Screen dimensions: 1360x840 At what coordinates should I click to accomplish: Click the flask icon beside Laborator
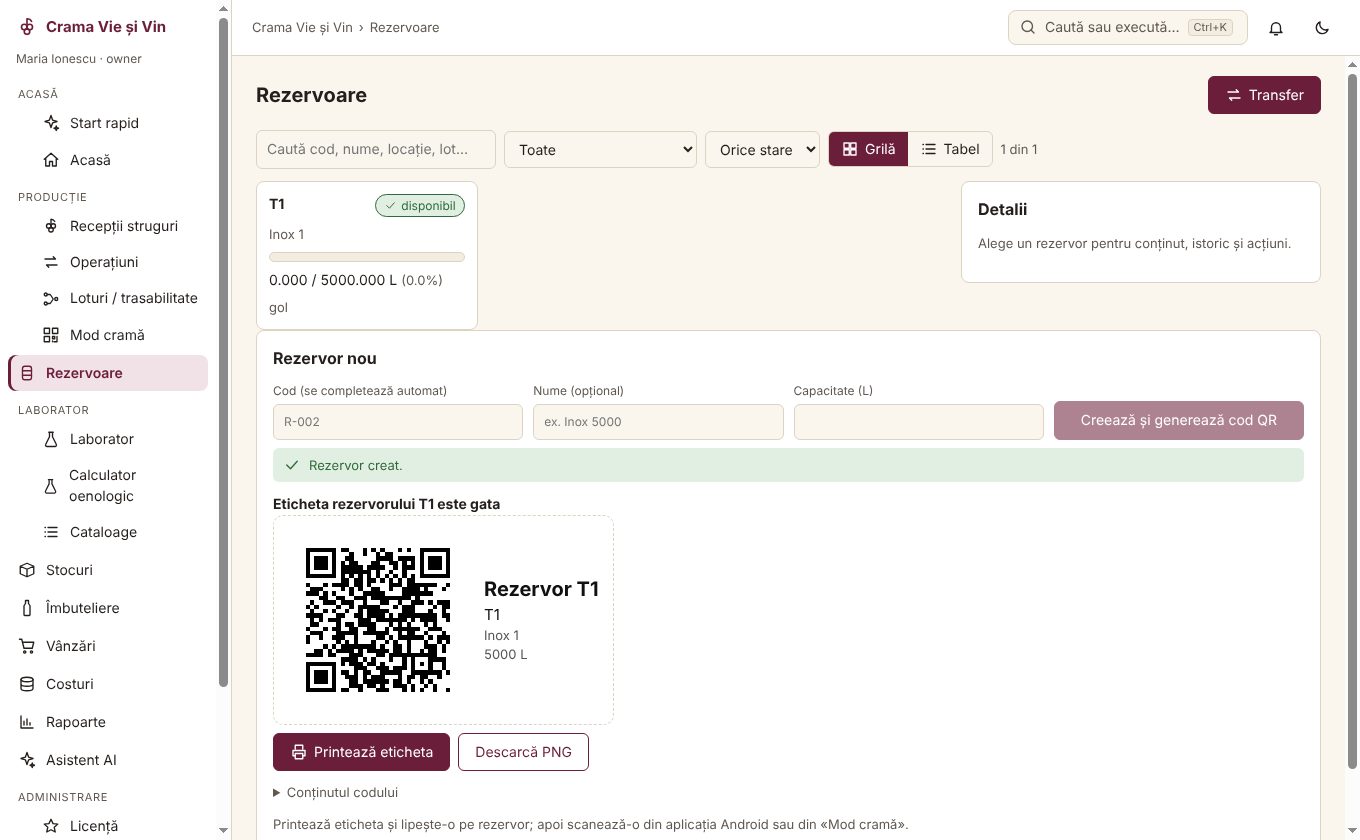tap(51, 439)
